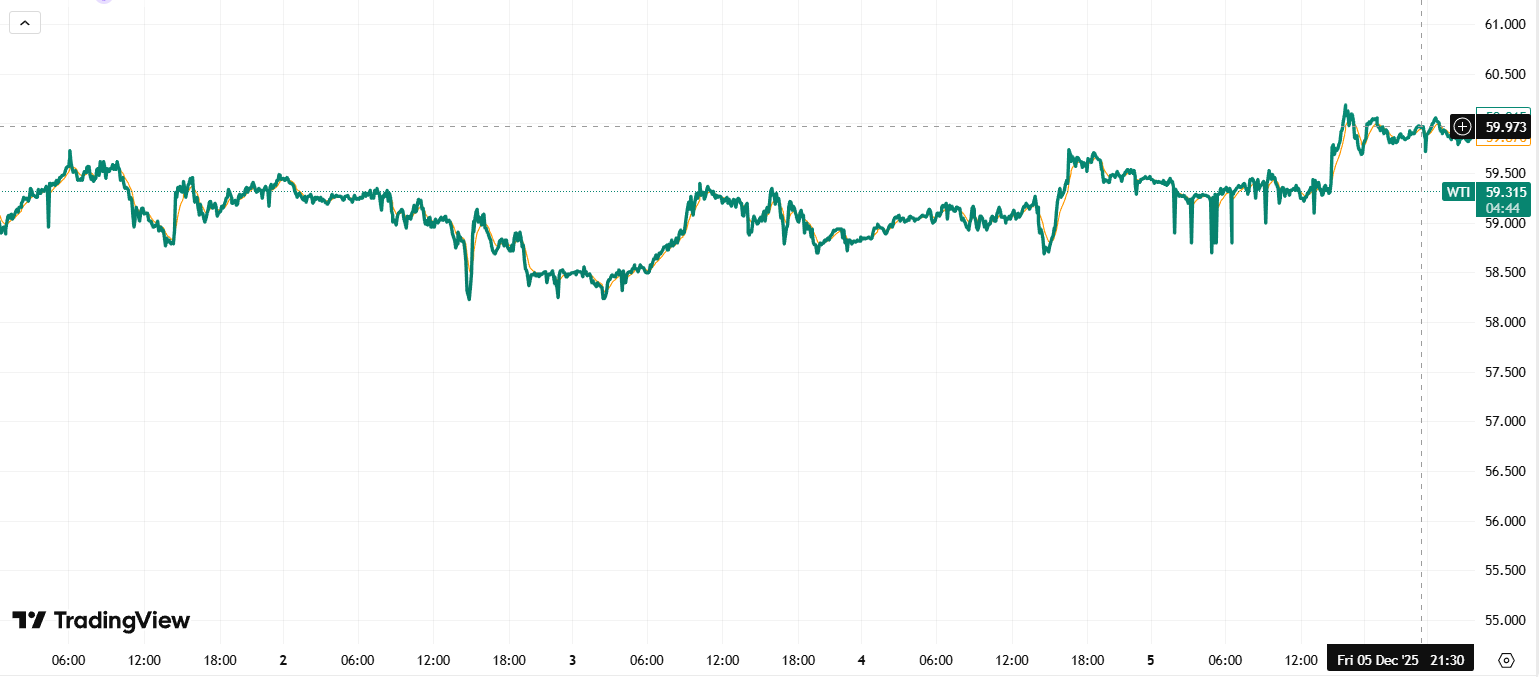Click the 61.000 price scale label

[1505, 25]
